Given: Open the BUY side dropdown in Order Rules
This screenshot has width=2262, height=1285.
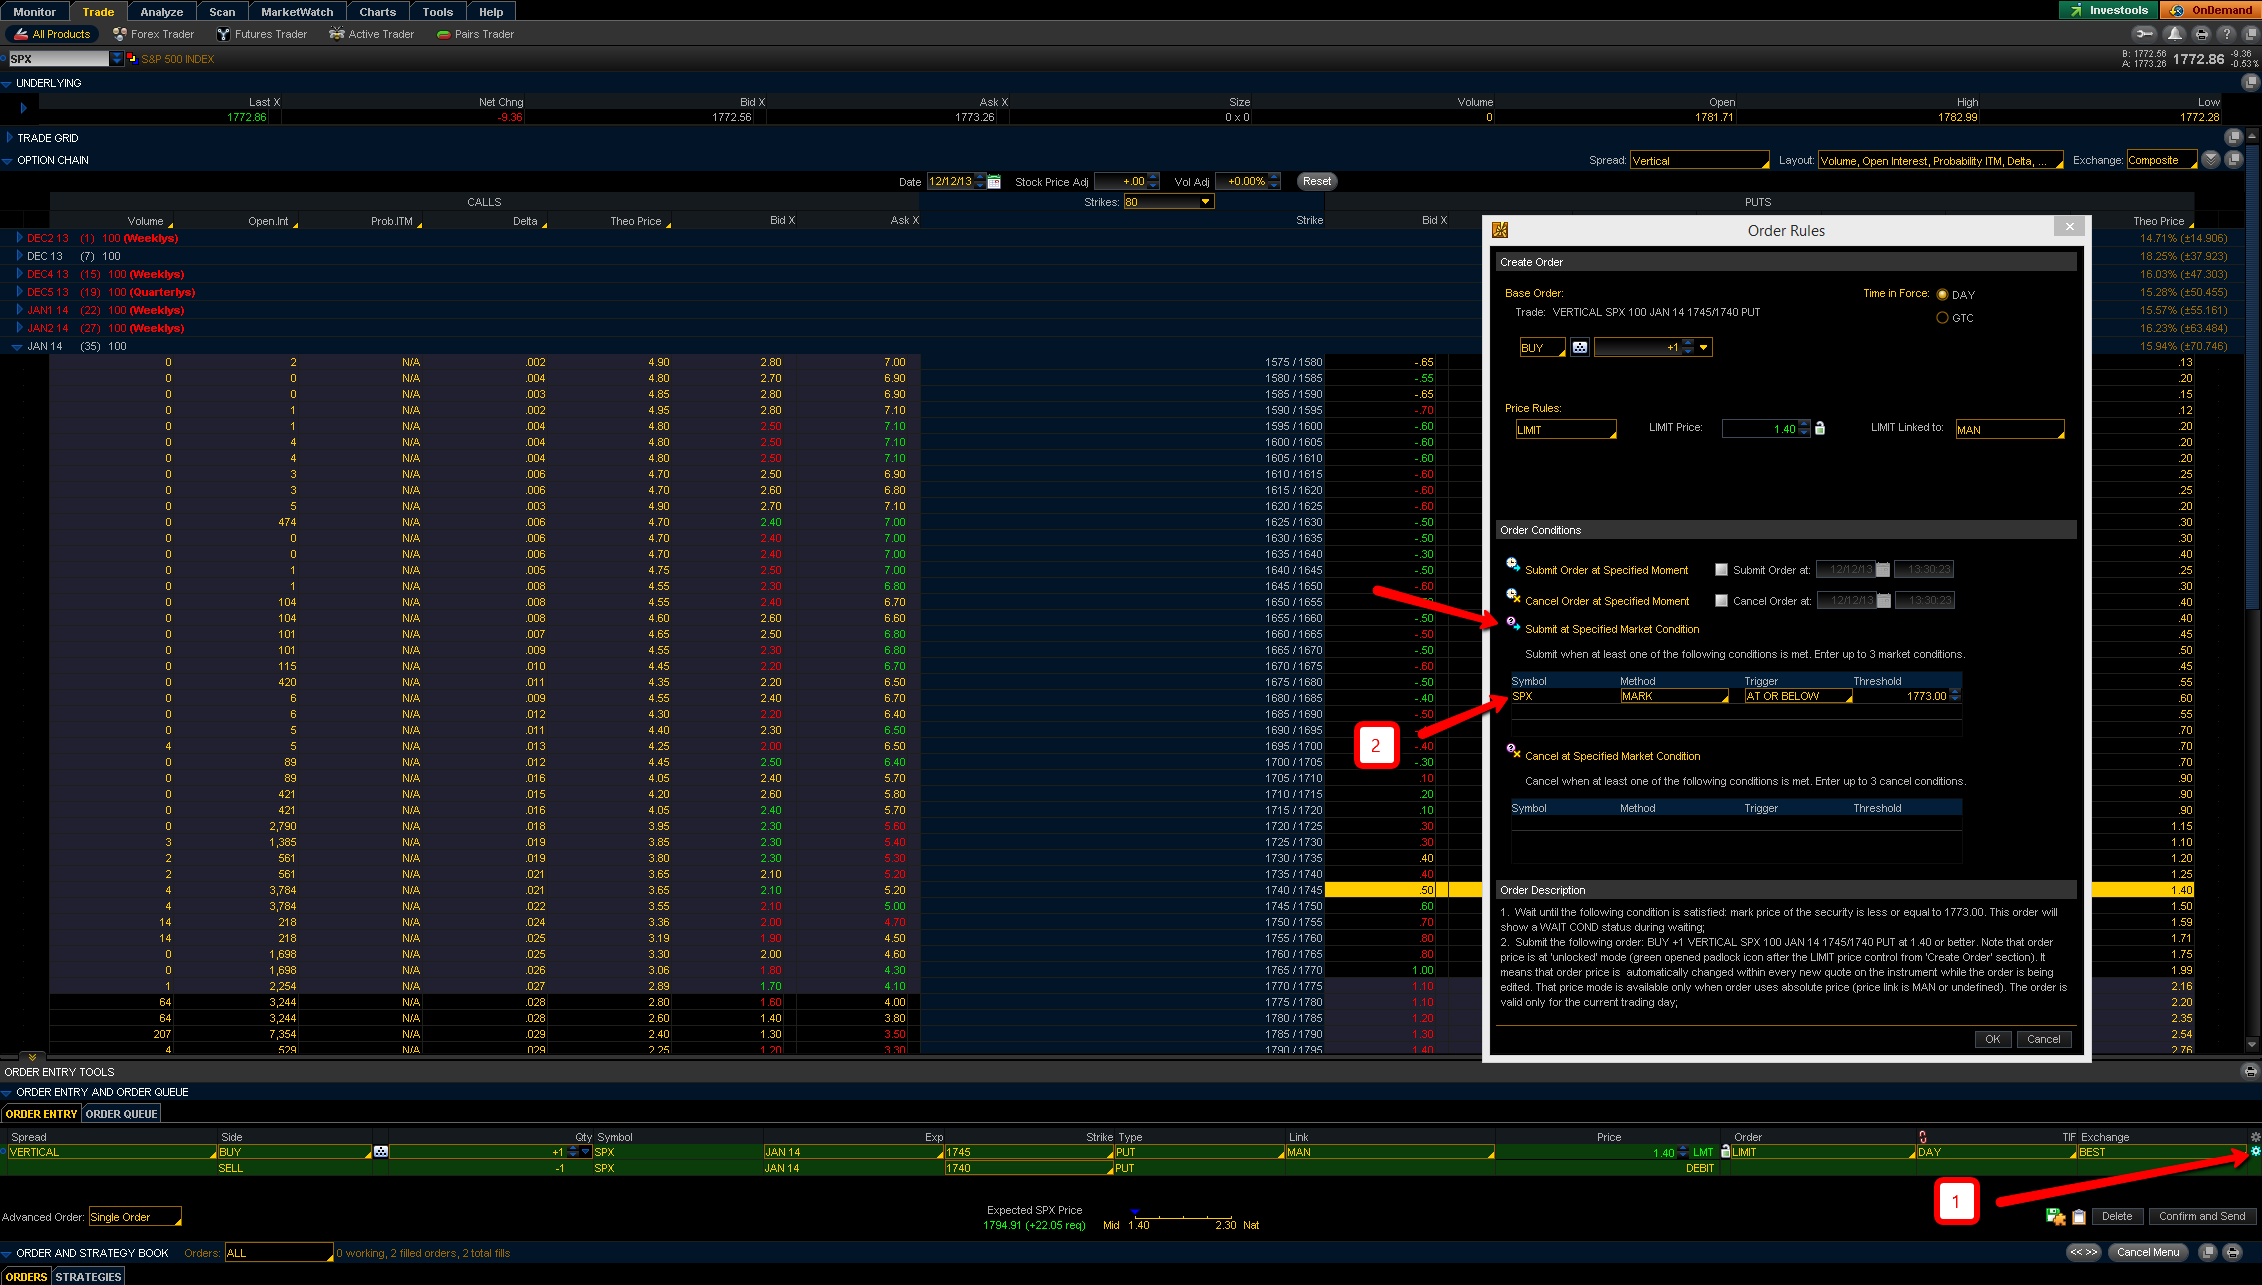Looking at the screenshot, I should coord(1542,348).
